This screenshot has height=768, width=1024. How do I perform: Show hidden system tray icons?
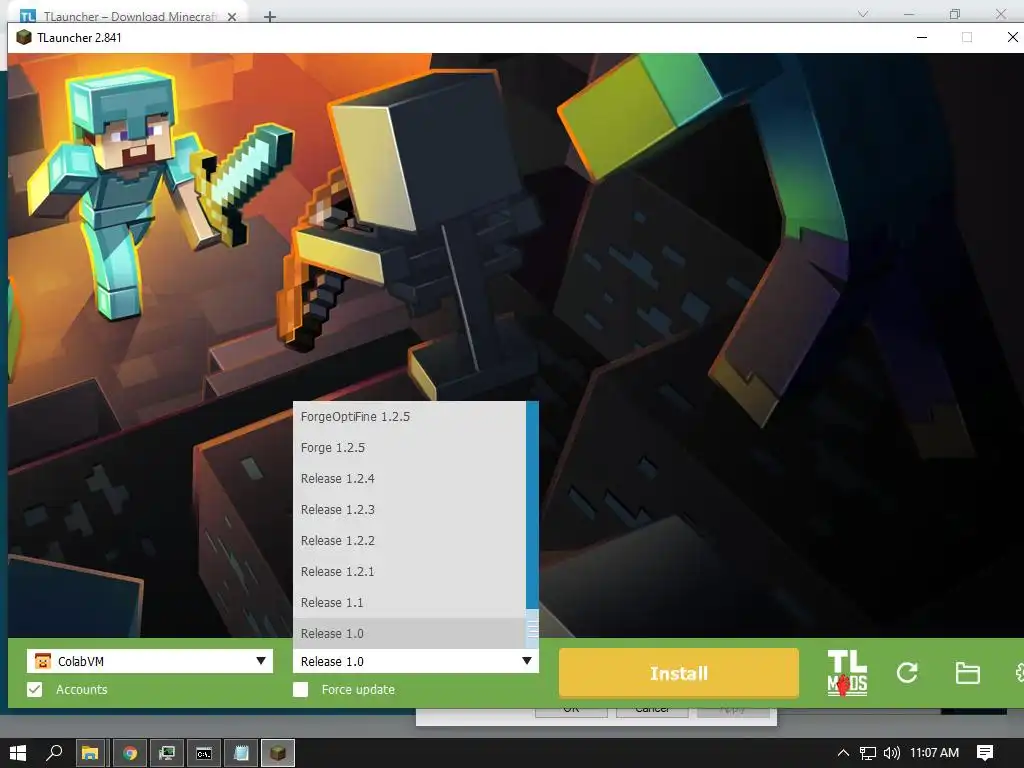[843, 753]
